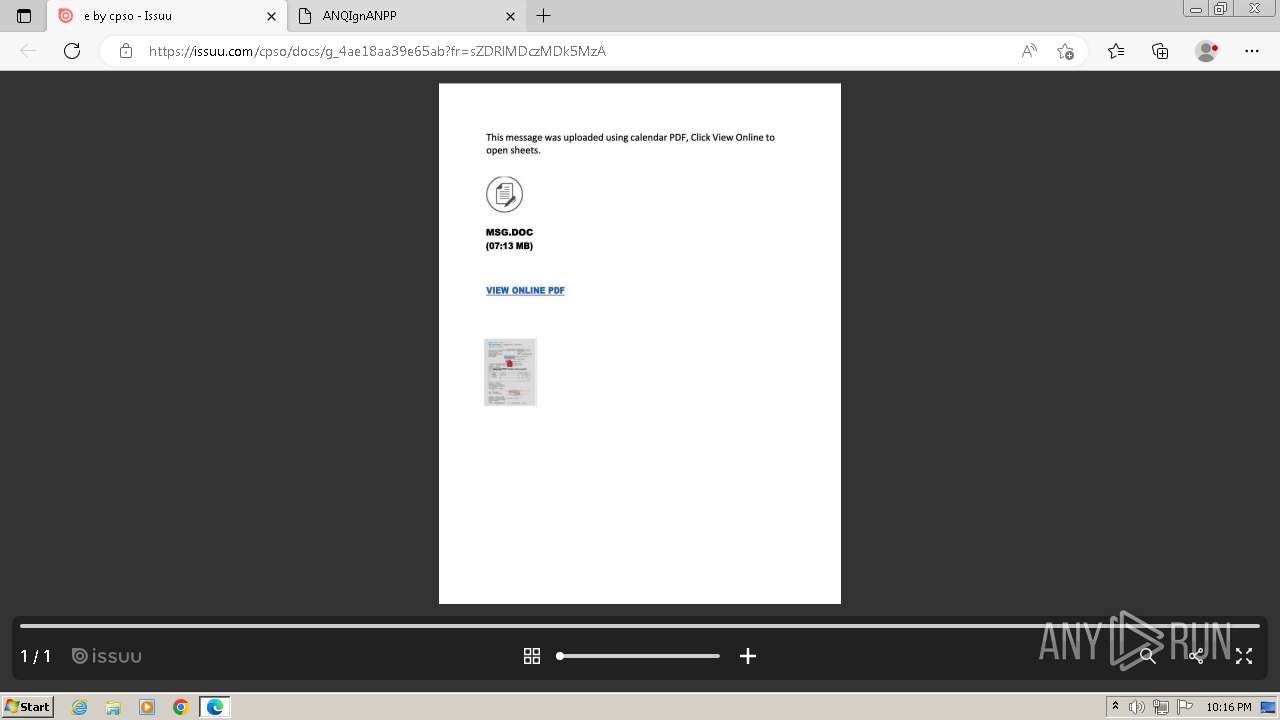Image resolution: width=1280 pixels, height=720 pixels.
Task: Click the page progress bar
Action: [640, 626]
